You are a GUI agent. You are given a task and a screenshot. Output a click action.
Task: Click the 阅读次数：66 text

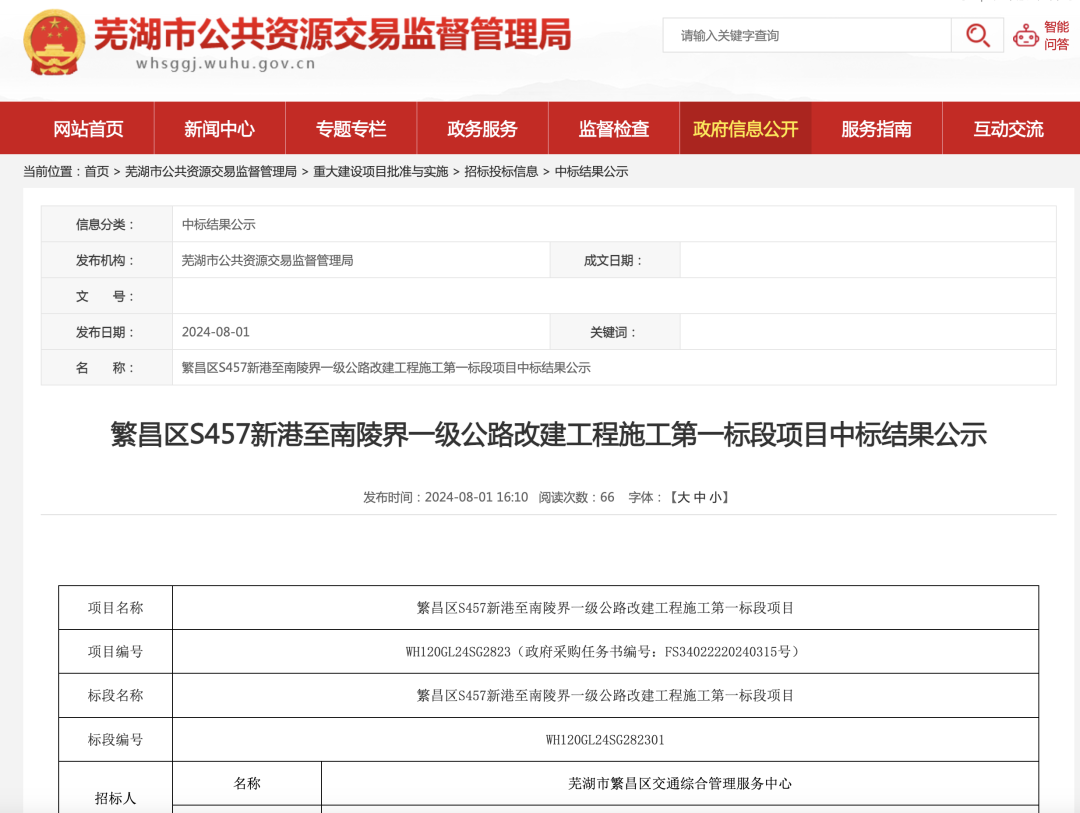(x=577, y=497)
